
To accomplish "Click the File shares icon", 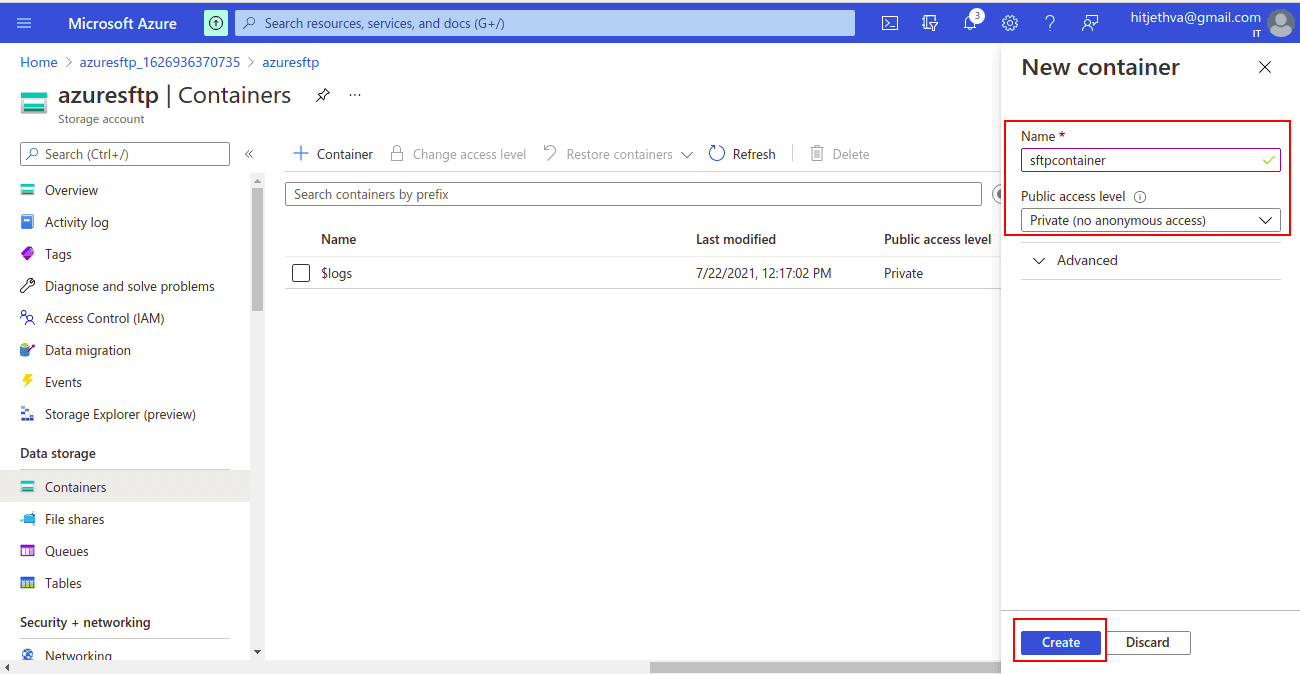I will pyautogui.click(x=28, y=519).
